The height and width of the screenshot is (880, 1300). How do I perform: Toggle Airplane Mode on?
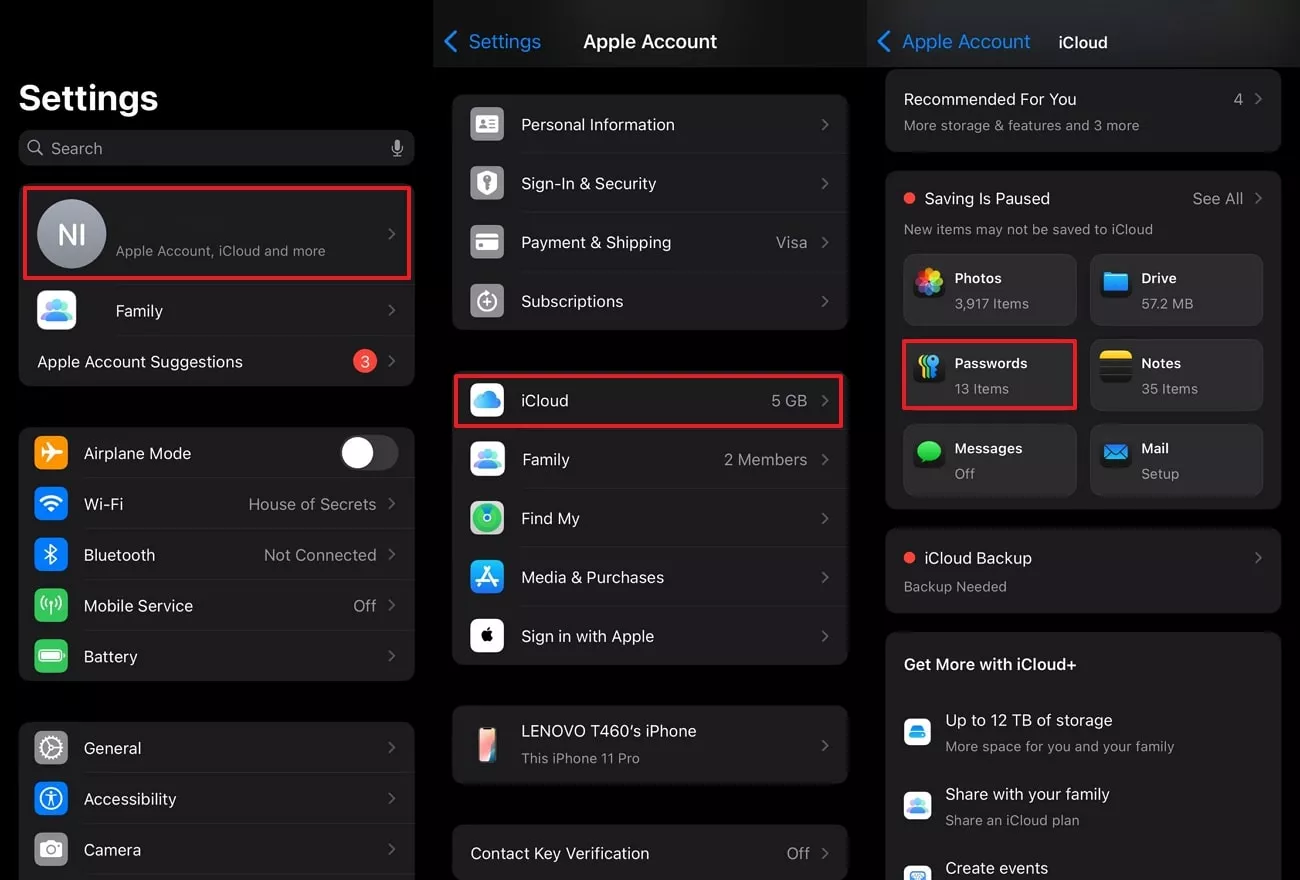pos(369,453)
